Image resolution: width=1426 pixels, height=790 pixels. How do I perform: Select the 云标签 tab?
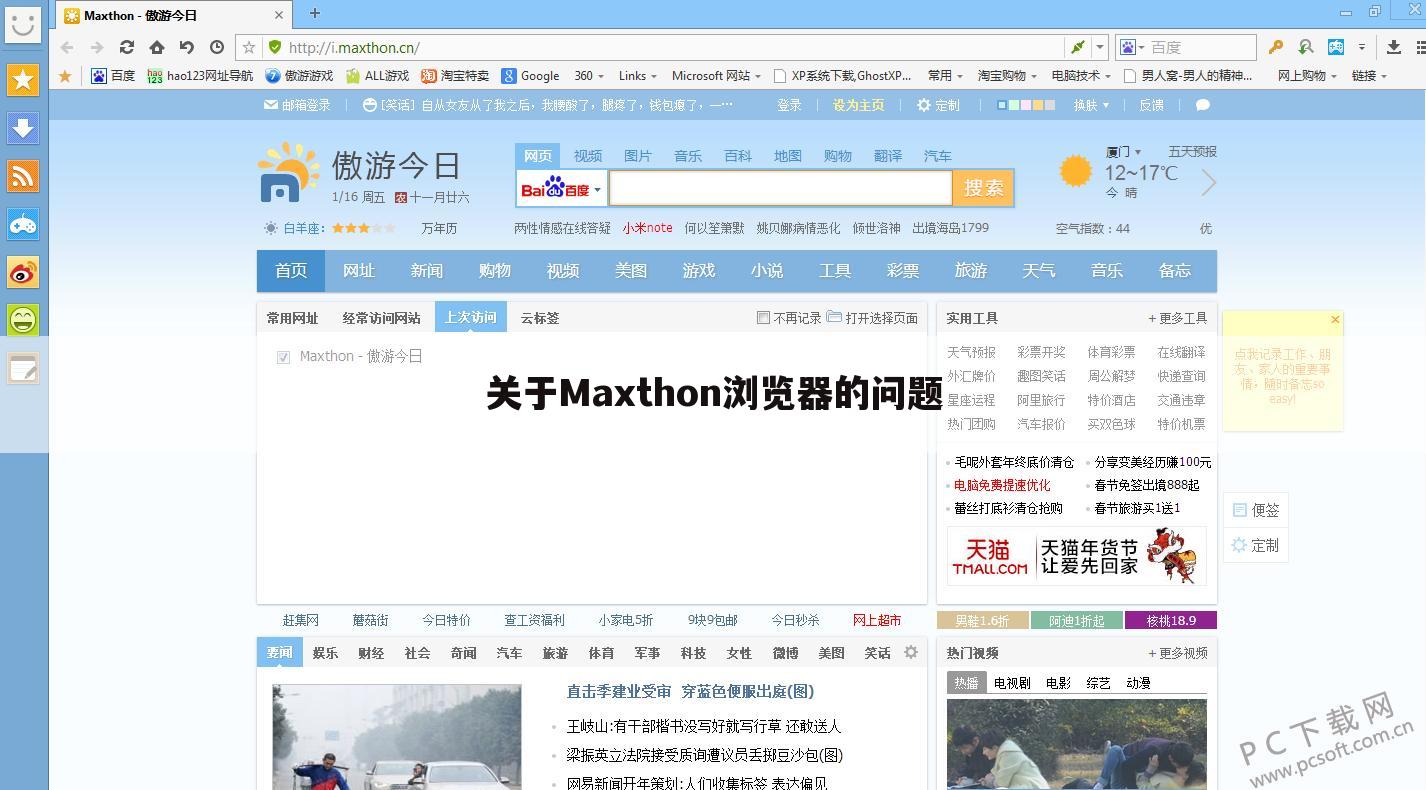pos(540,318)
